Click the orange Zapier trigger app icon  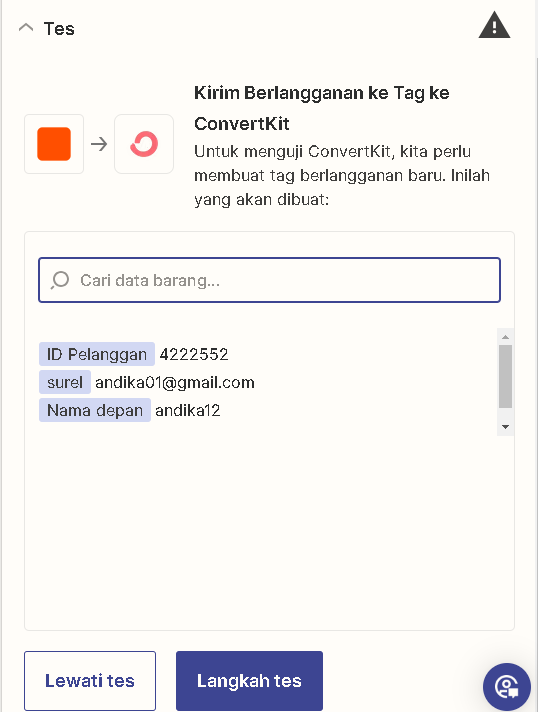point(54,144)
